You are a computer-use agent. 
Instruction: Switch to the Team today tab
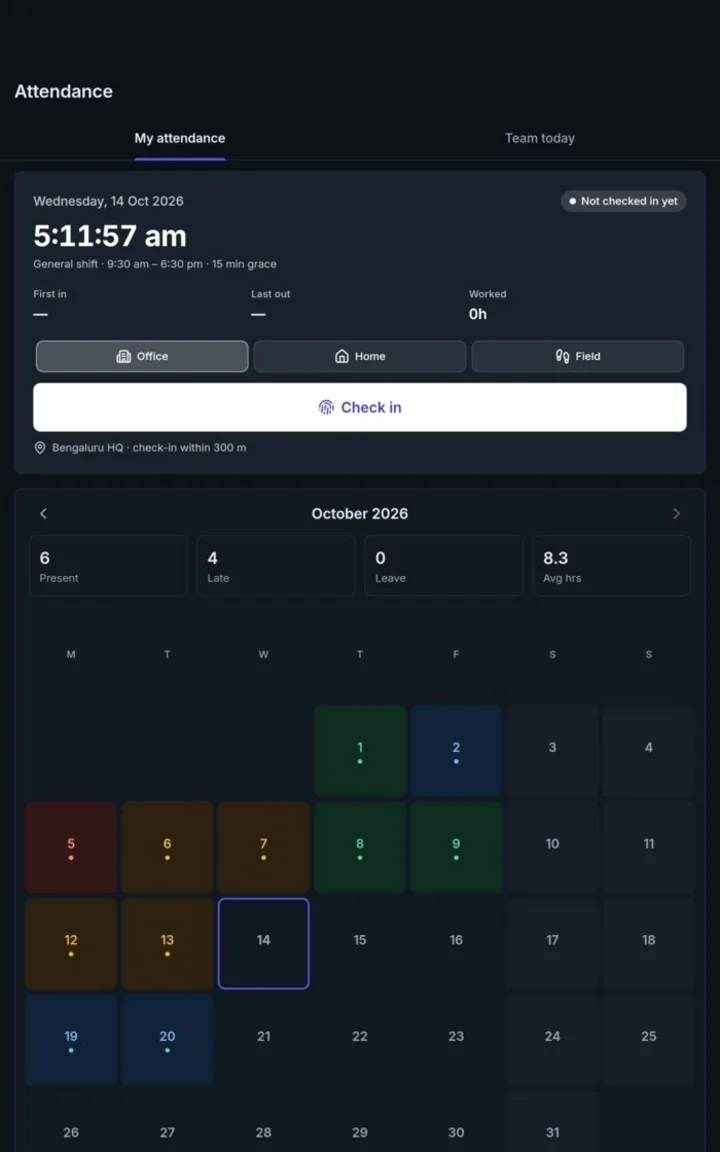point(540,138)
